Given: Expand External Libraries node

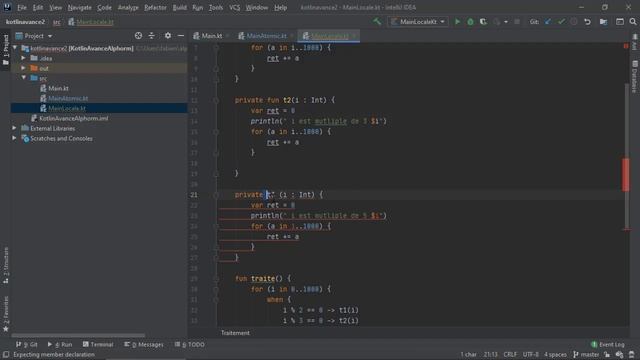Looking at the screenshot, I should [x=14, y=128].
